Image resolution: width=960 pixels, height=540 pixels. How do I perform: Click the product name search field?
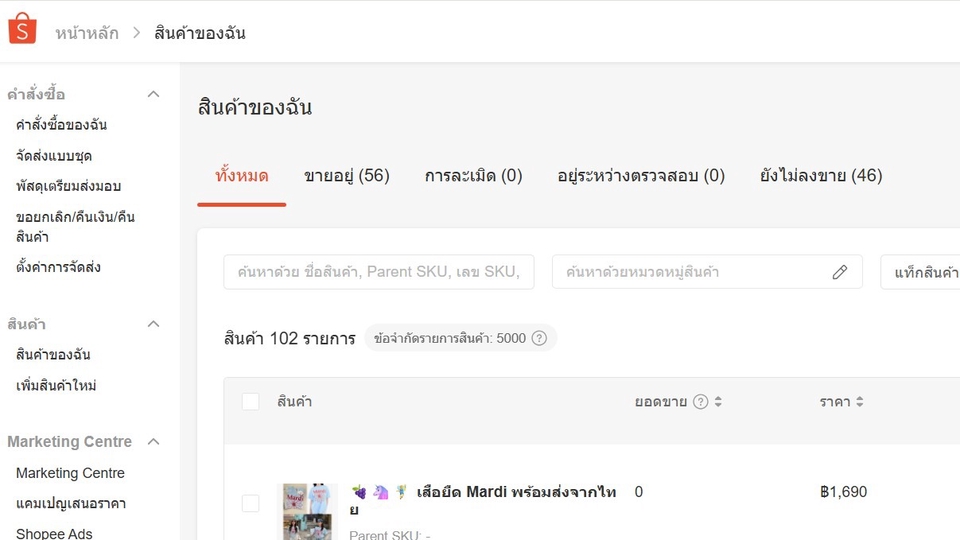pyautogui.click(x=378, y=272)
